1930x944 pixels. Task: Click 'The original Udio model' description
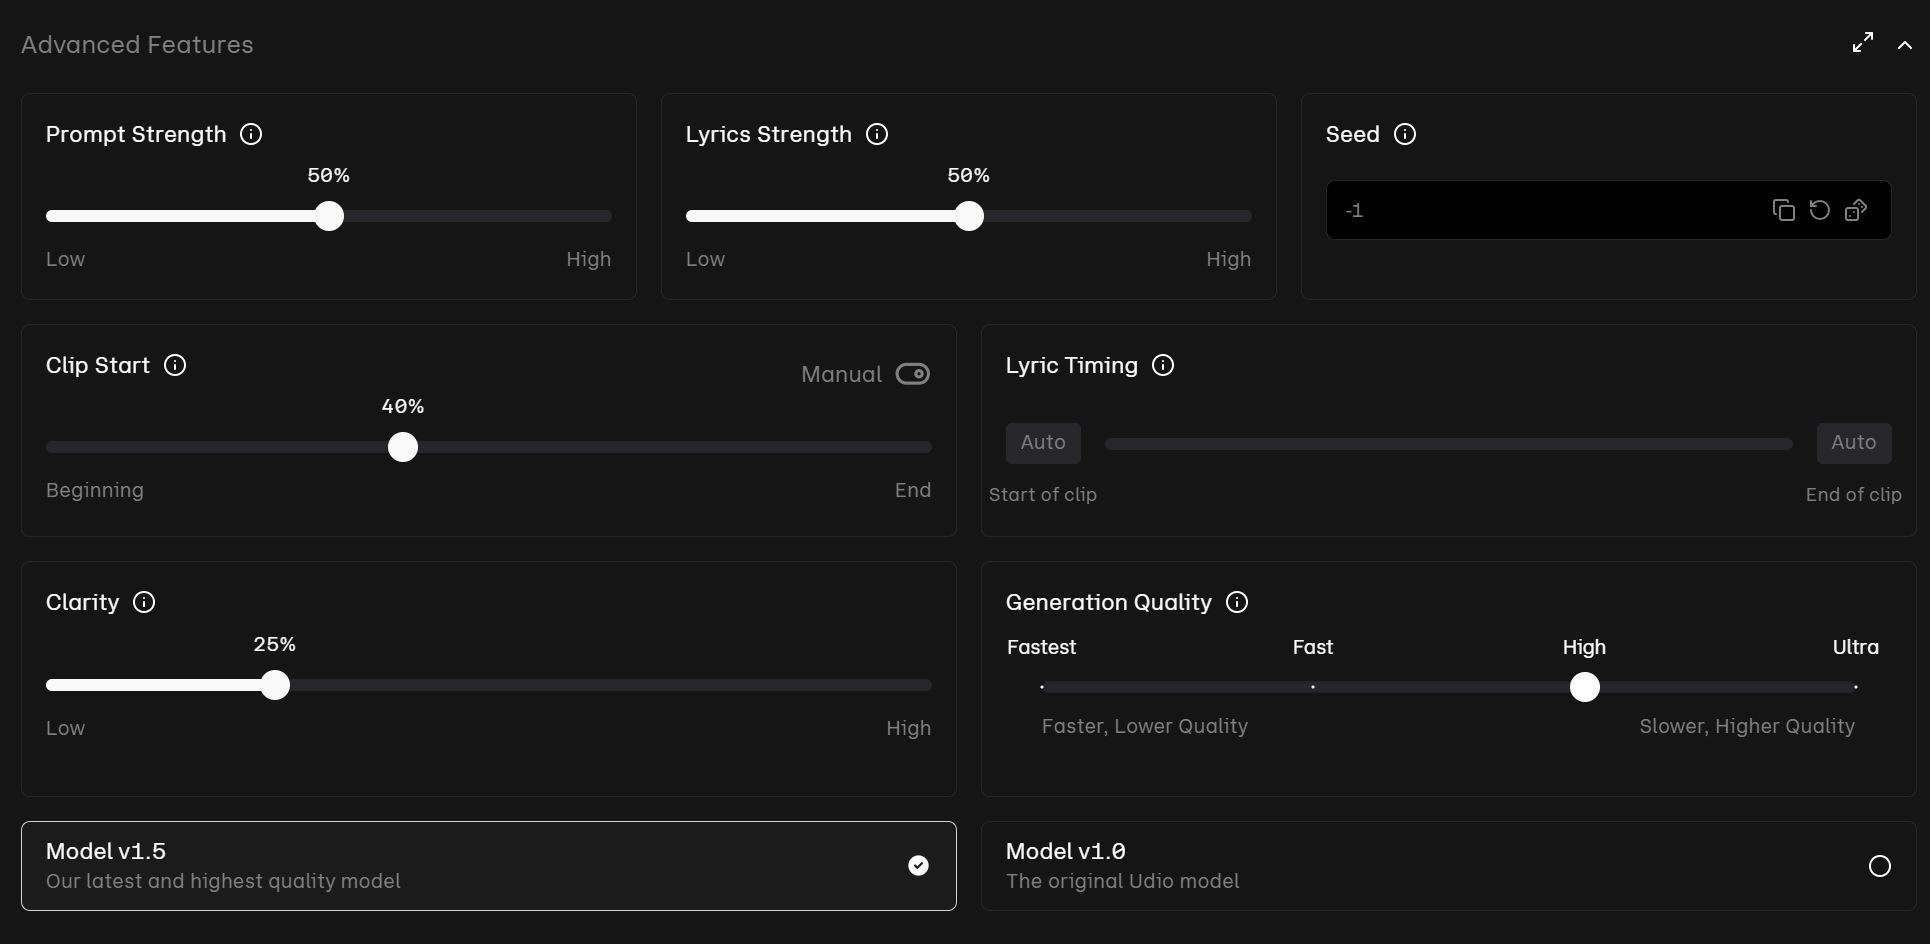click(x=1122, y=881)
